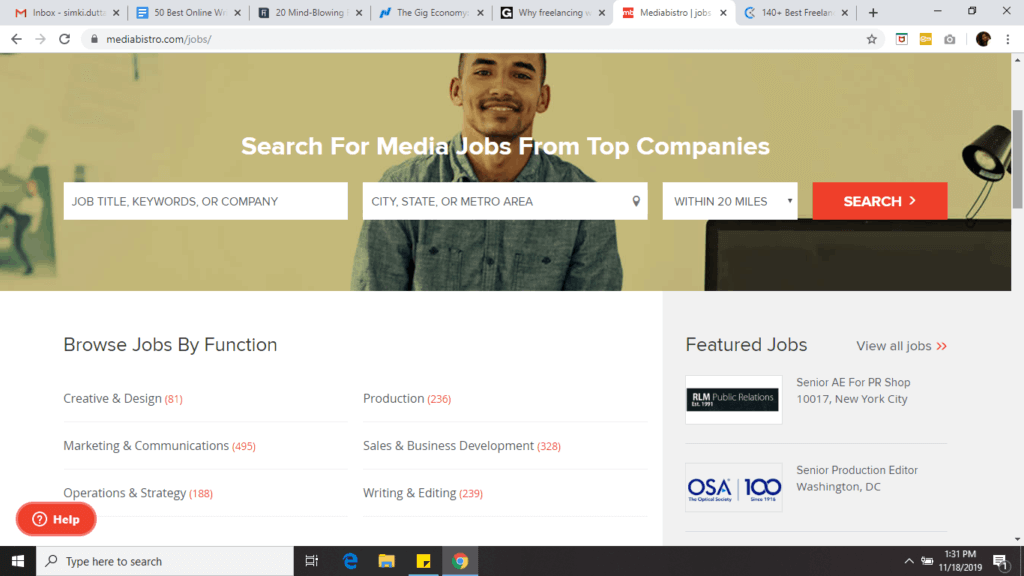Click the RLM Public Relations company logo
Image resolution: width=1024 pixels, height=576 pixels.
pyautogui.click(x=733, y=399)
